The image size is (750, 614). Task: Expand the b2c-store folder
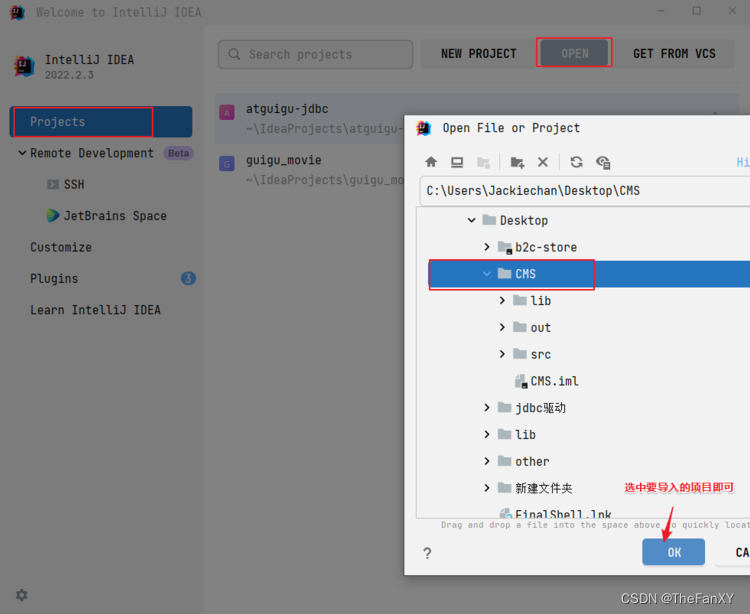487,247
